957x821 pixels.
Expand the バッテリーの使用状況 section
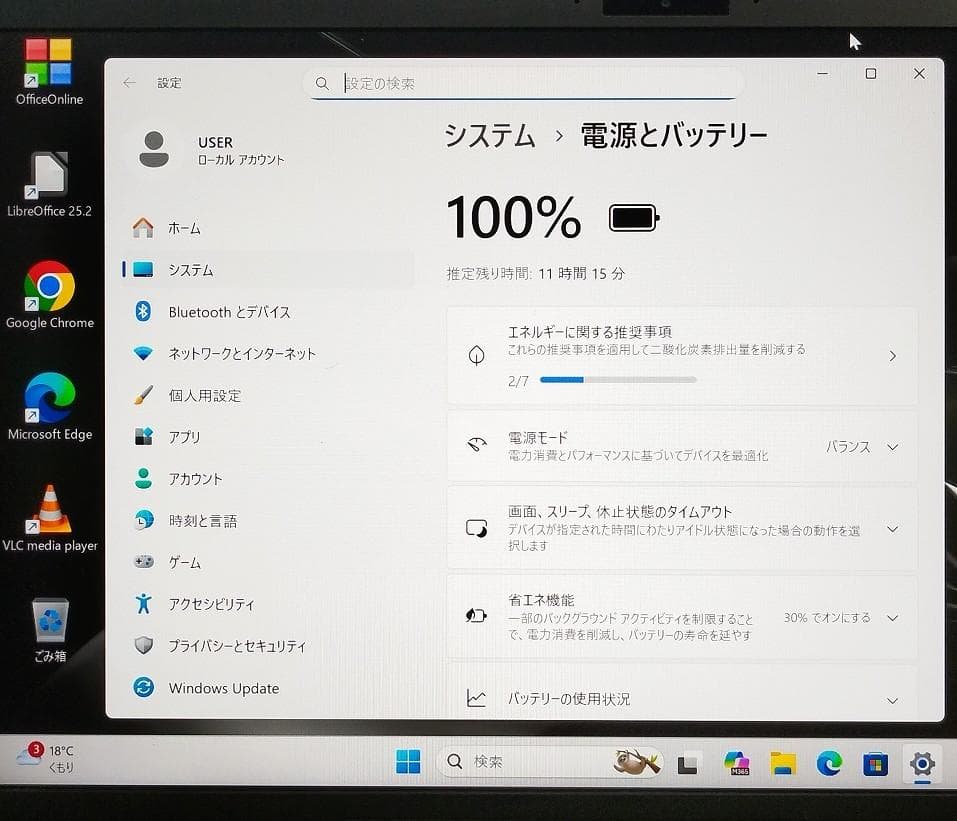click(891, 699)
